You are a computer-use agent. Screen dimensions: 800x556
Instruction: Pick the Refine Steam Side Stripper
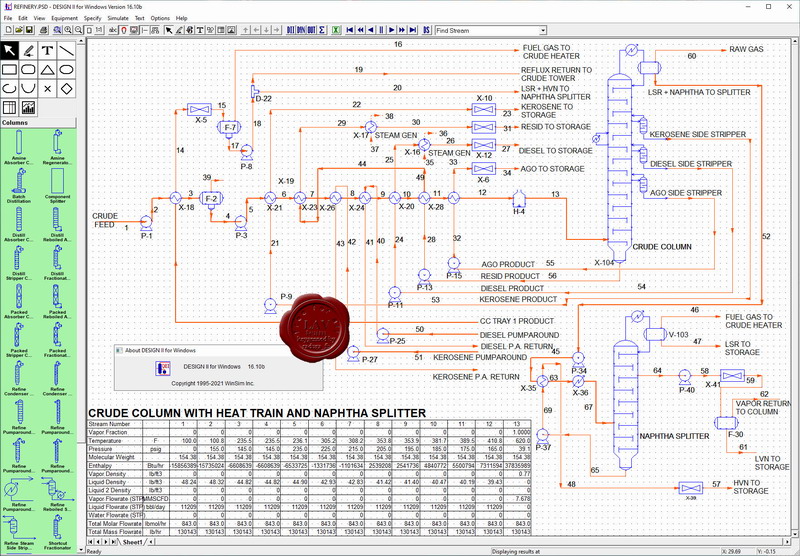19,532
